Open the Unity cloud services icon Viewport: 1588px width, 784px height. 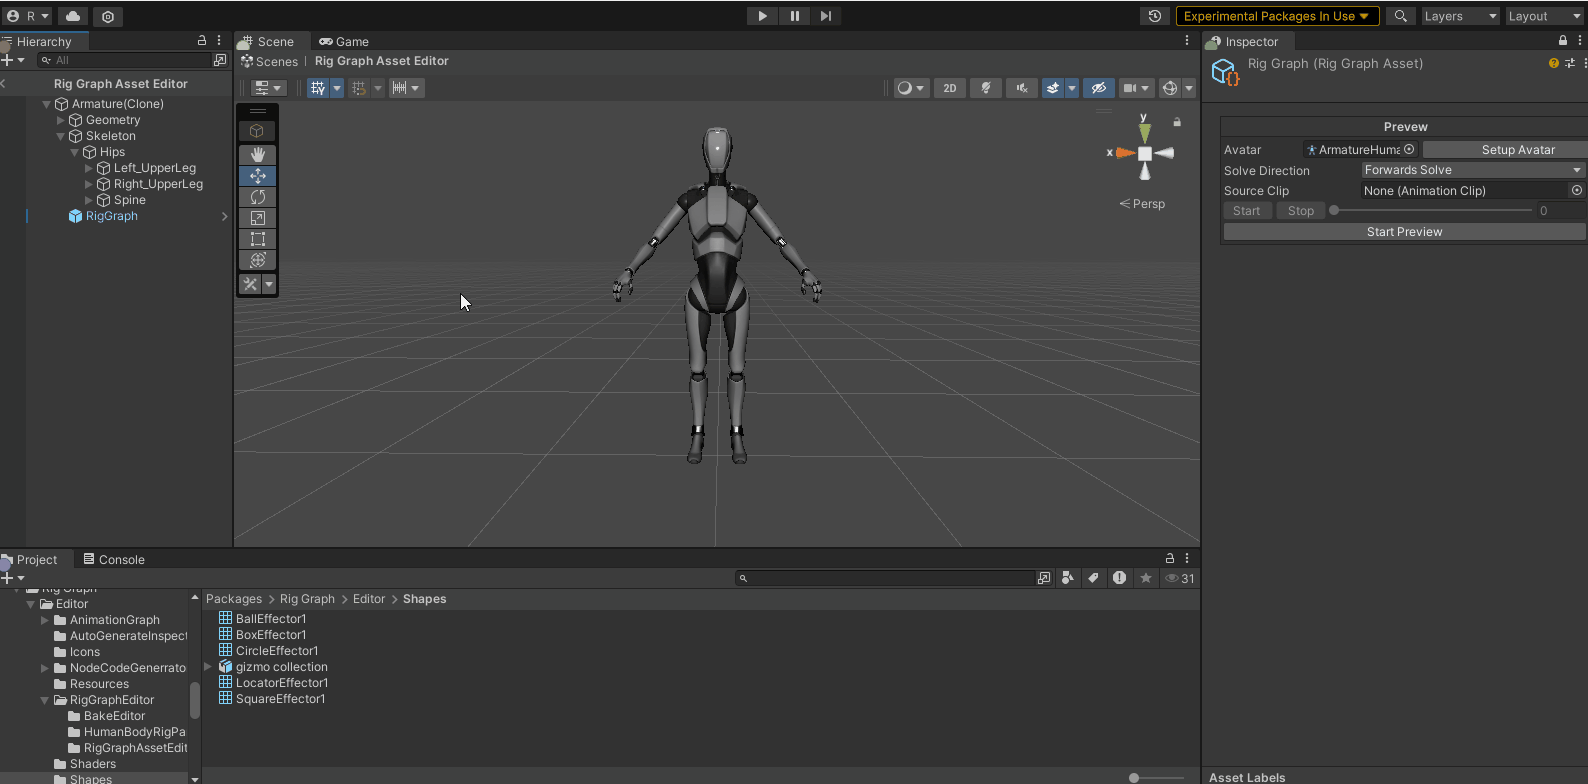click(x=73, y=16)
